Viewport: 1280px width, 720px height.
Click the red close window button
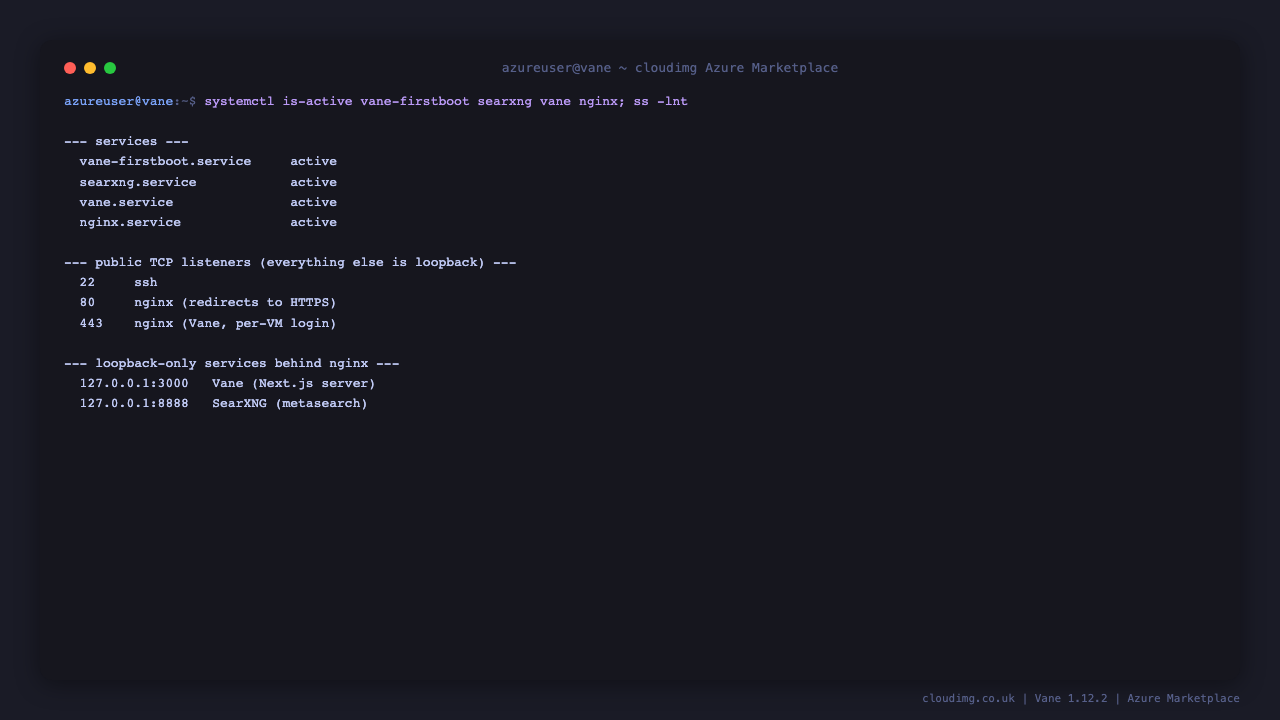tap(70, 68)
